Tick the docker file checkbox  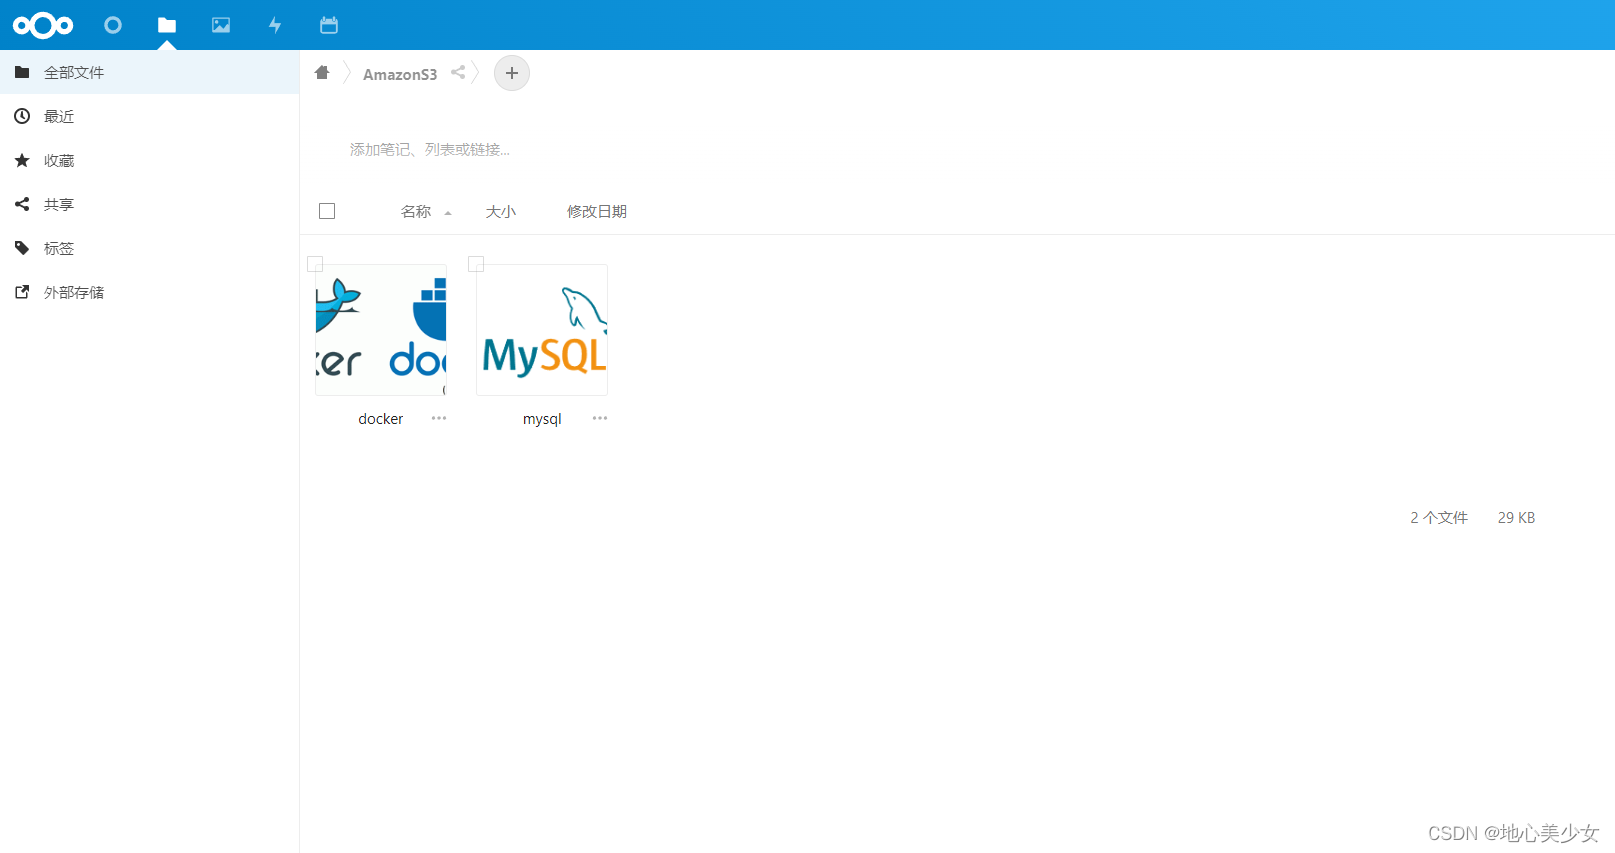[x=315, y=264]
